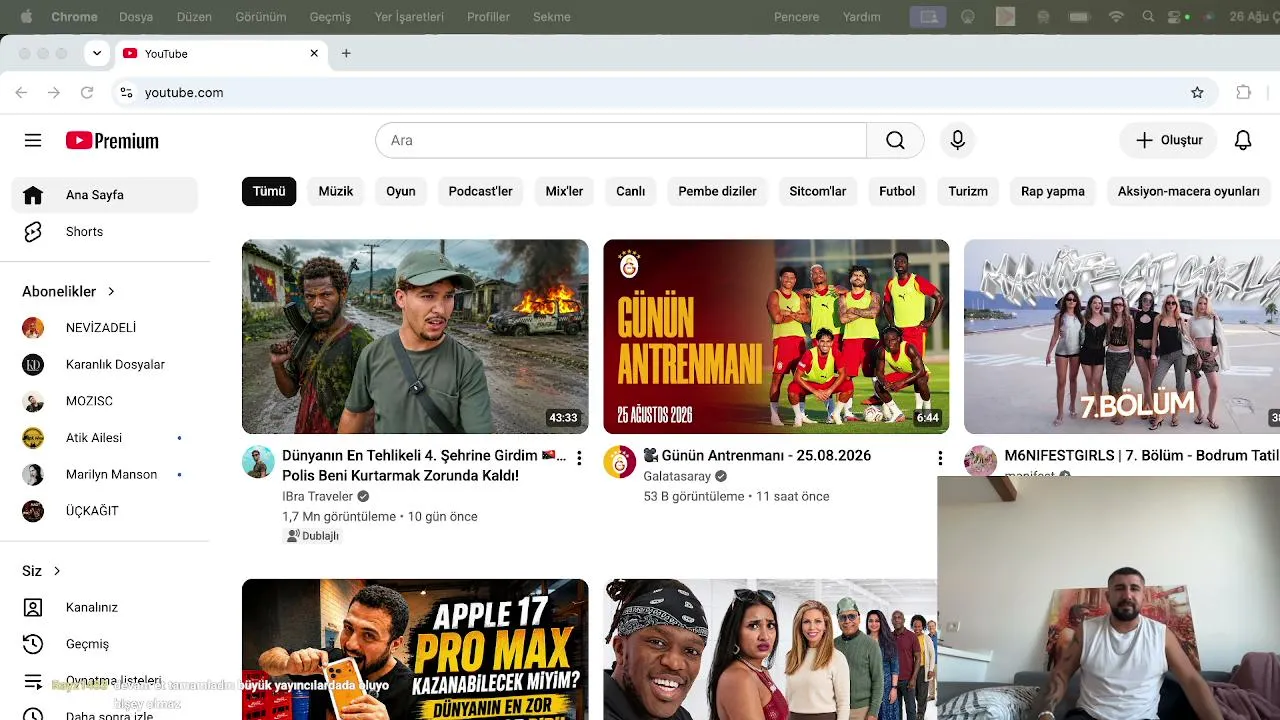
Task: Select the Sitcom'lar filter chip
Action: [818, 191]
